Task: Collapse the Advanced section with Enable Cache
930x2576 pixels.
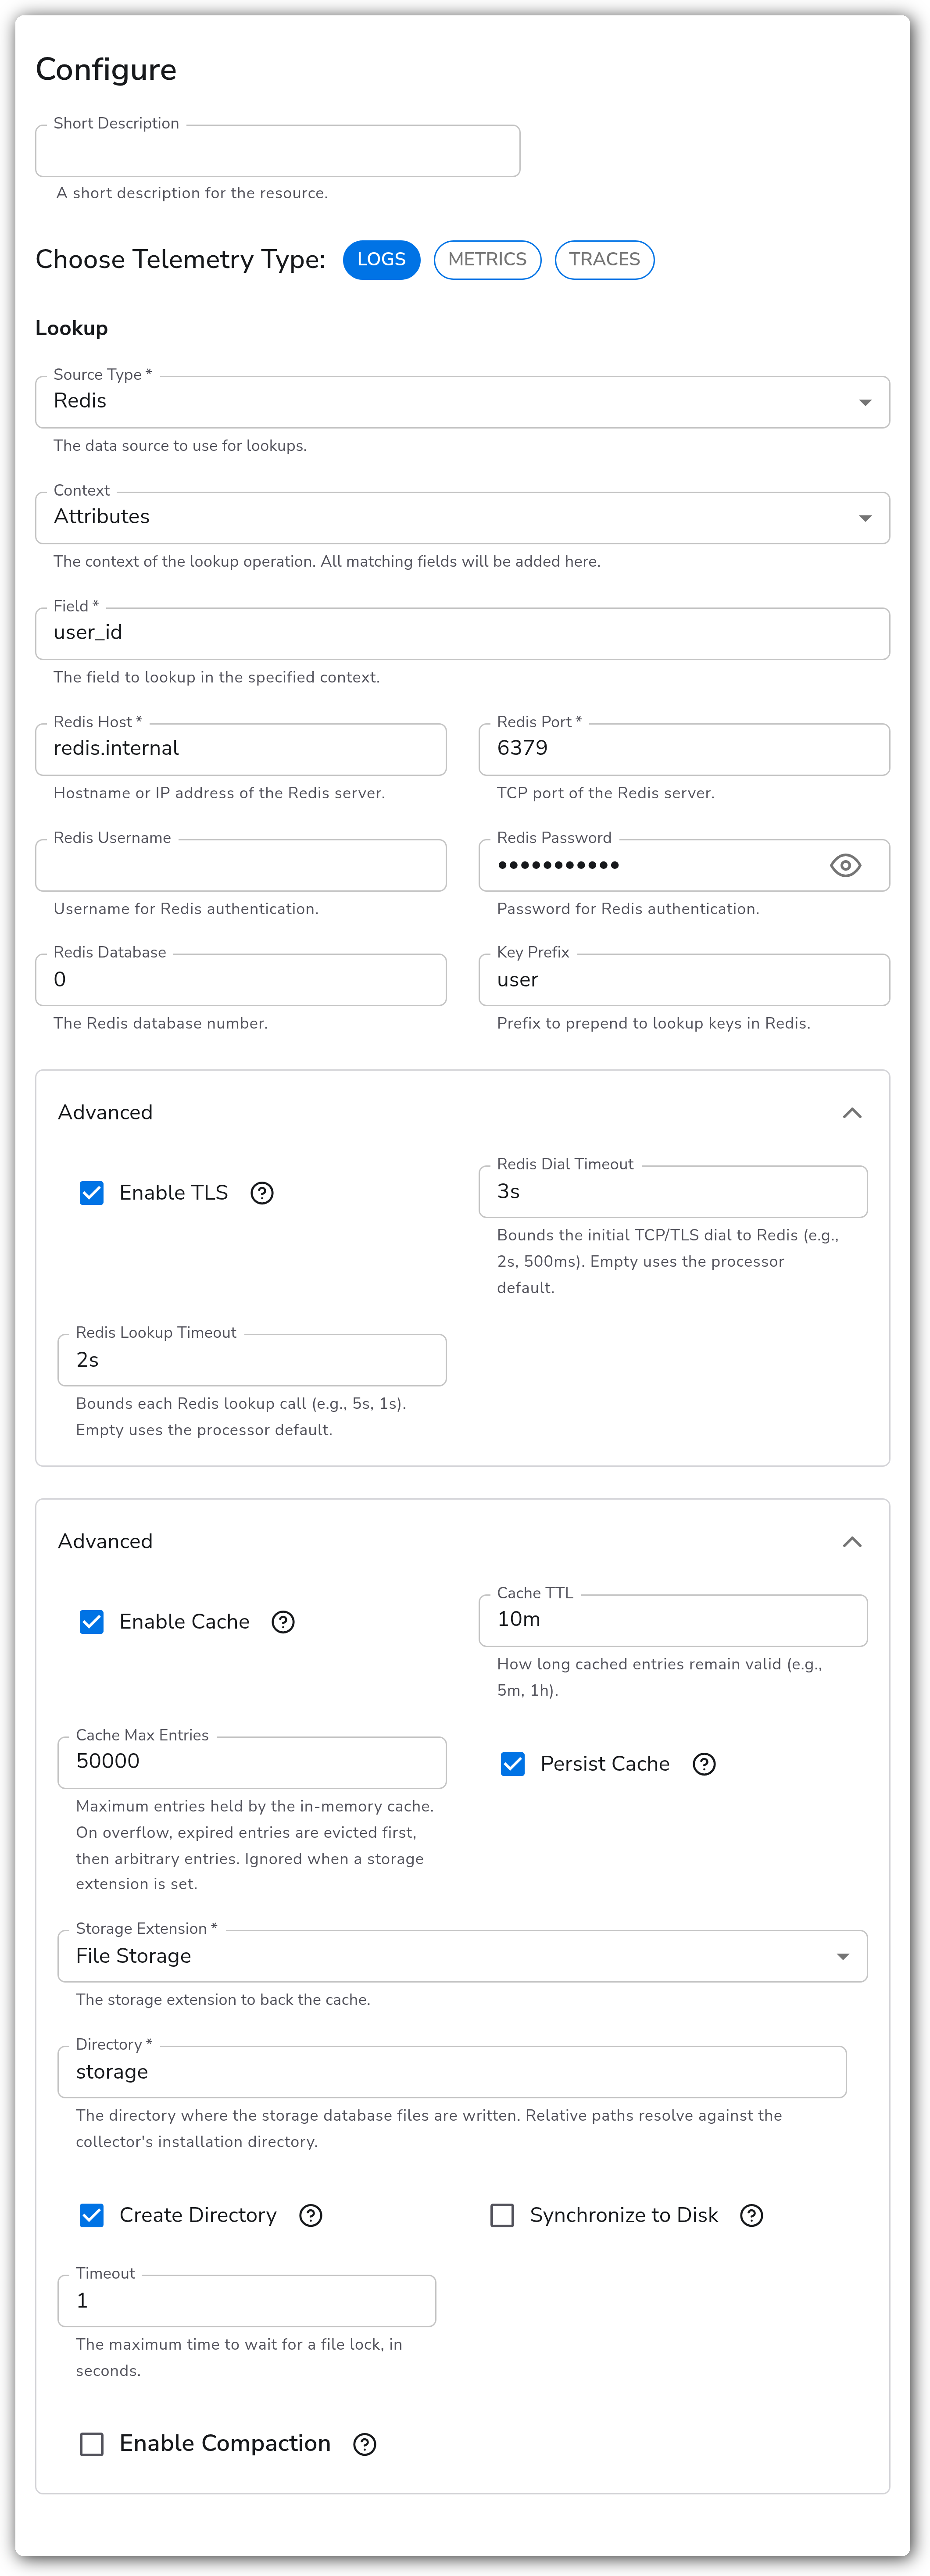Action: pos(852,1542)
